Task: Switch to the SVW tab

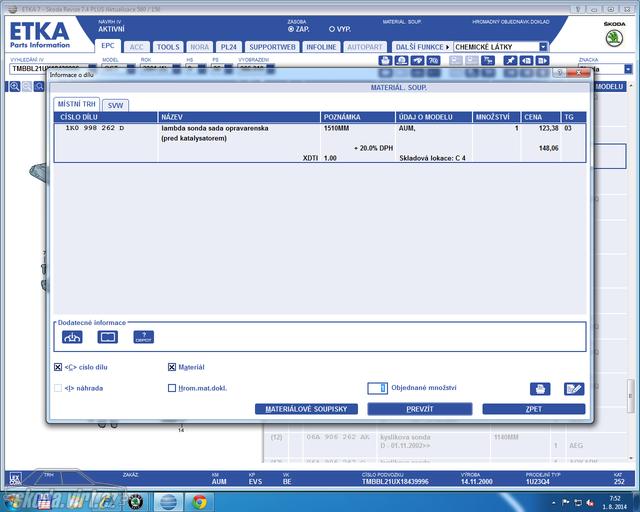Action: (x=116, y=105)
